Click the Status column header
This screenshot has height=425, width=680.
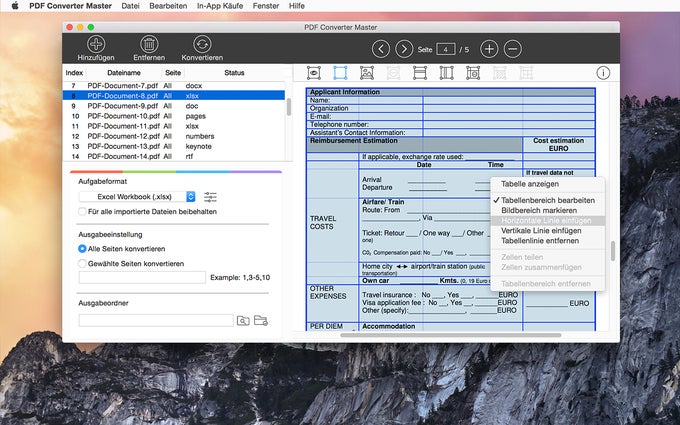click(234, 73)
